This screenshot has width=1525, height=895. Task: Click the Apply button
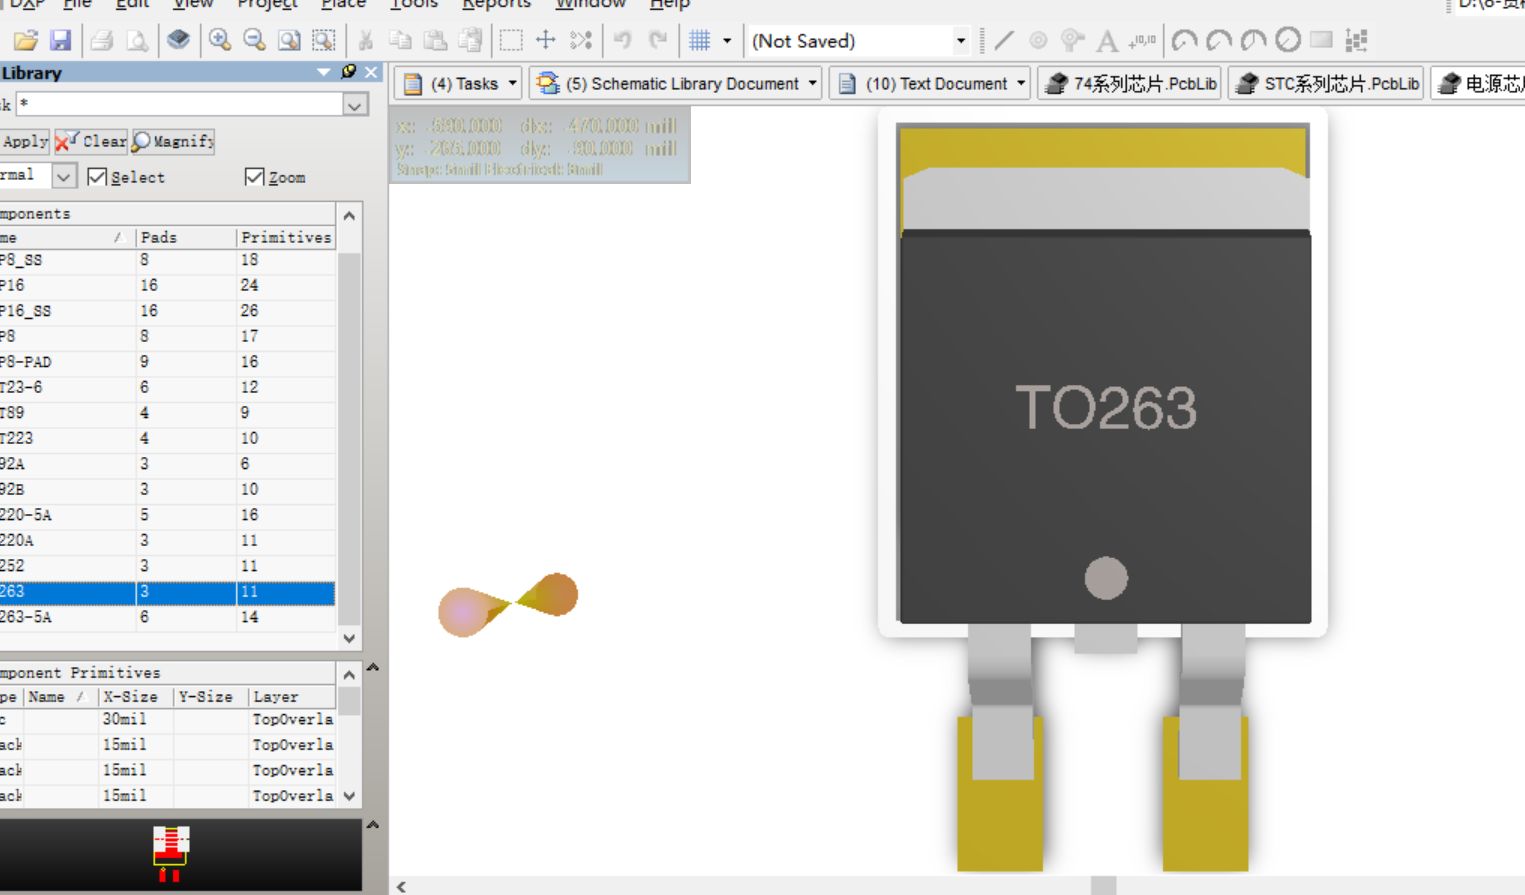click(x=25, y=141)
